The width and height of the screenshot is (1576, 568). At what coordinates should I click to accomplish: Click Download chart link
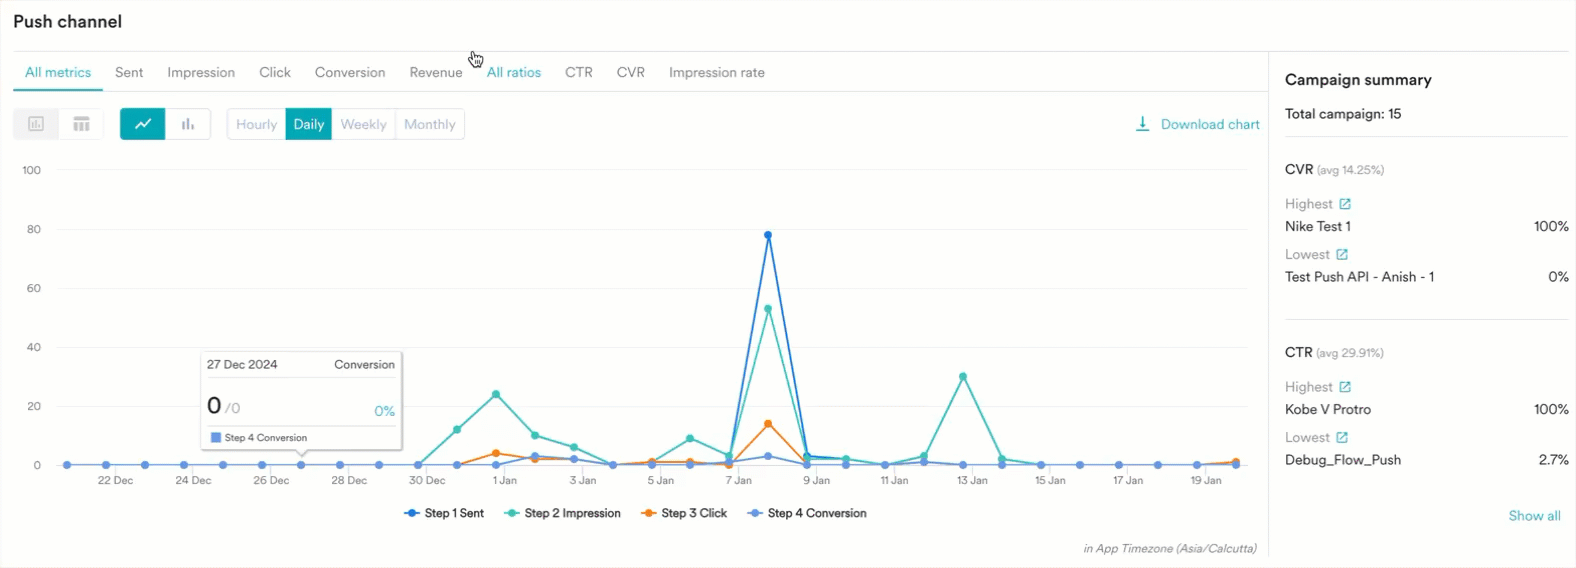[1209, 124]
